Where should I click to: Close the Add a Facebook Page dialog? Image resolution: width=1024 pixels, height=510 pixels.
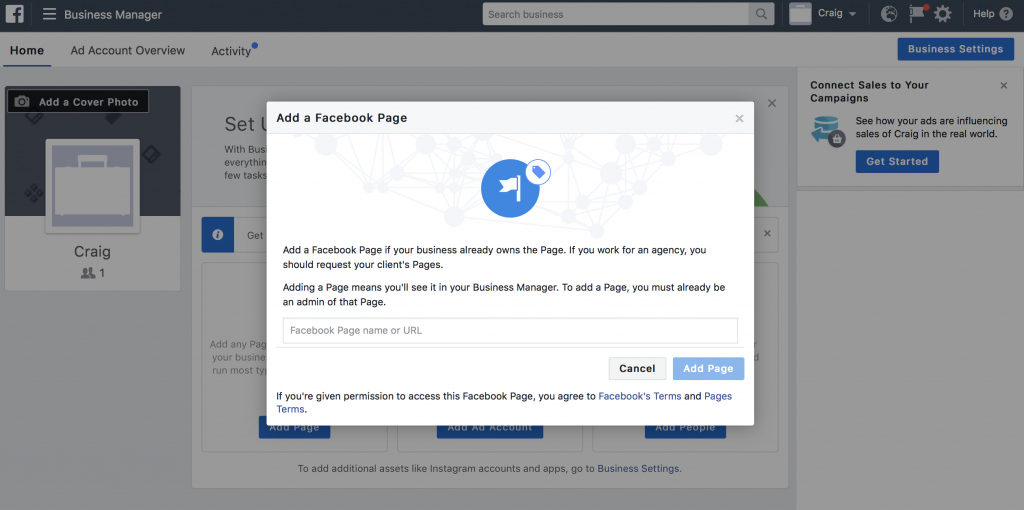tap(739, 118)
